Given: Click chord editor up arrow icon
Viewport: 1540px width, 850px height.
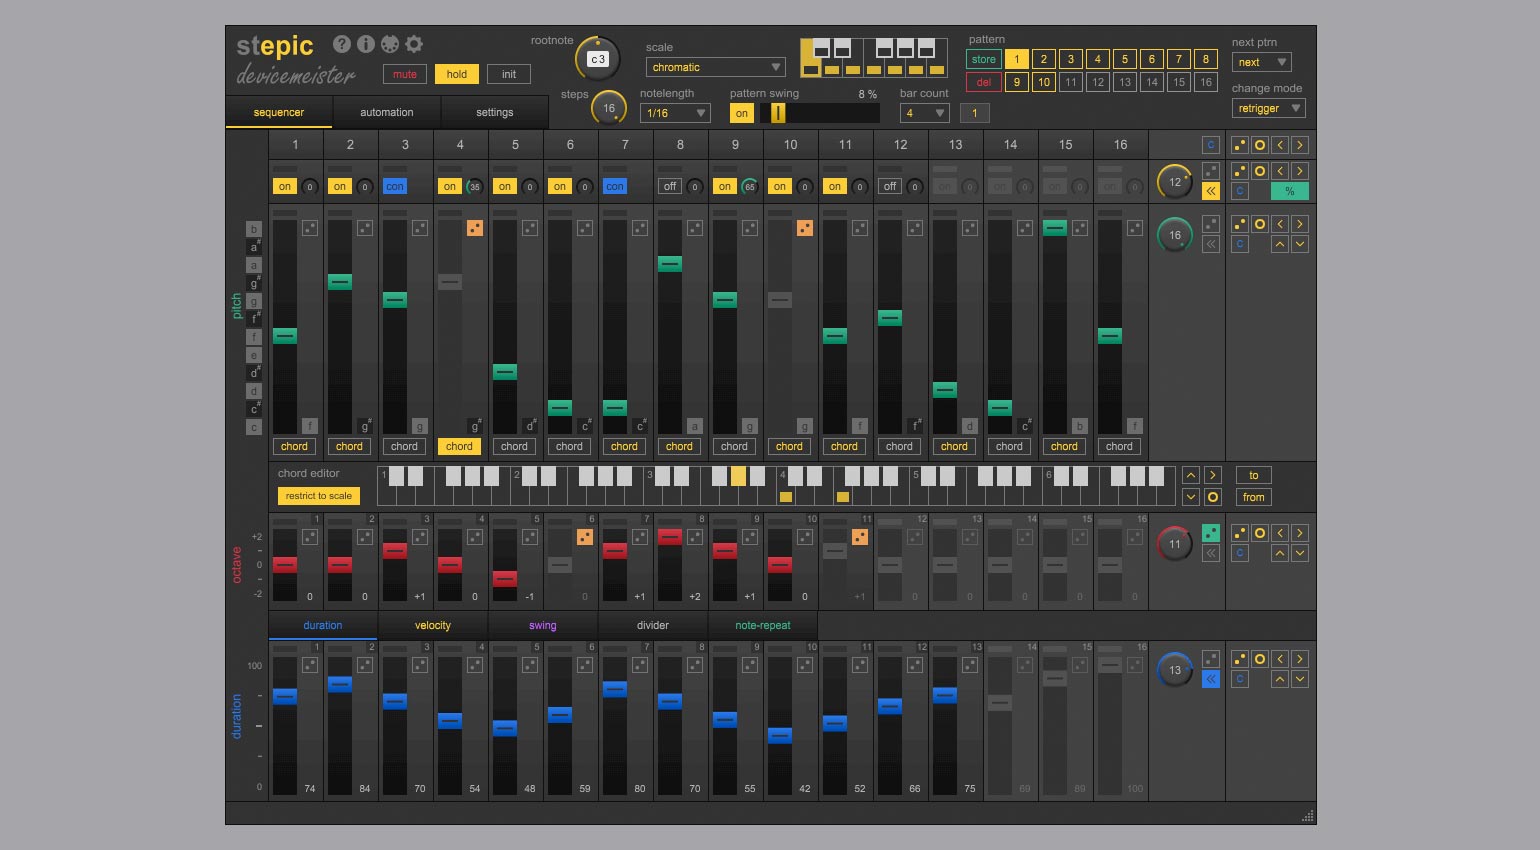Looking at the screenshot, I should (x=1191, y=475).
